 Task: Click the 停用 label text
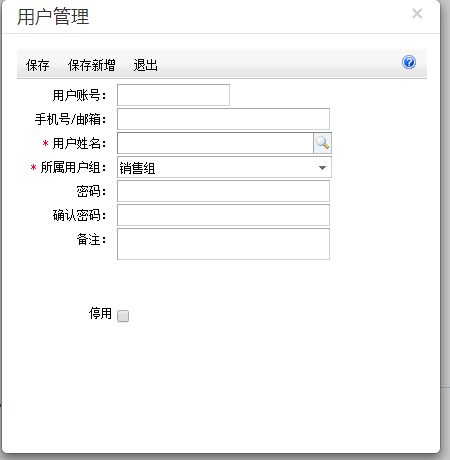[x=100, y=314]
